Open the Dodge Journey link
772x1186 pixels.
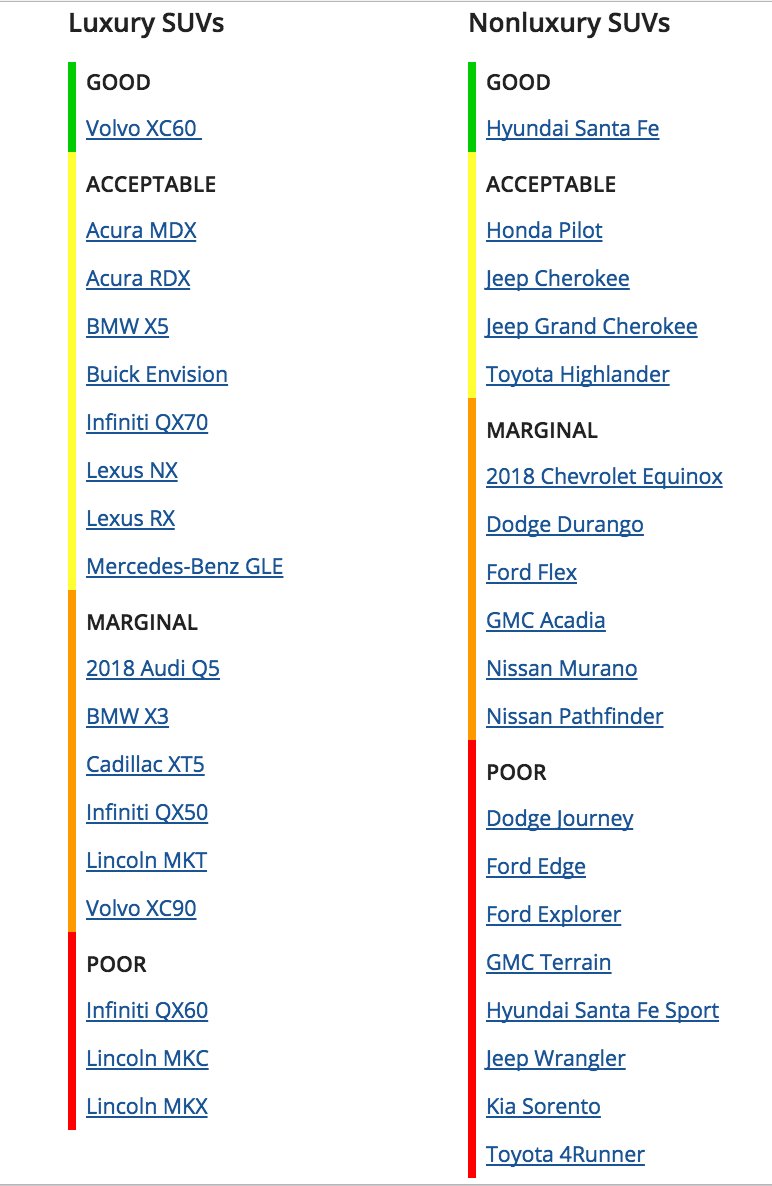pyautogui.click(x=559, y=819)
